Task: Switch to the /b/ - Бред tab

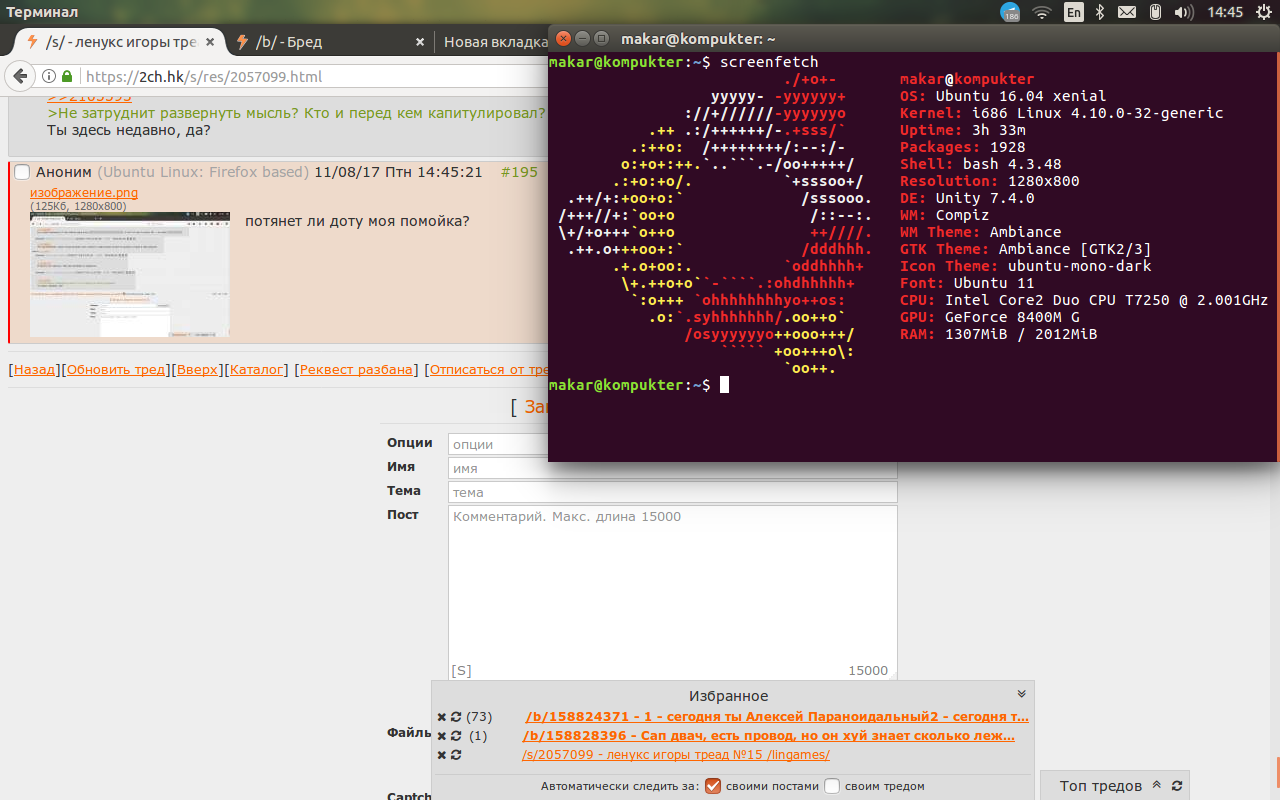Action: (330, 42)
